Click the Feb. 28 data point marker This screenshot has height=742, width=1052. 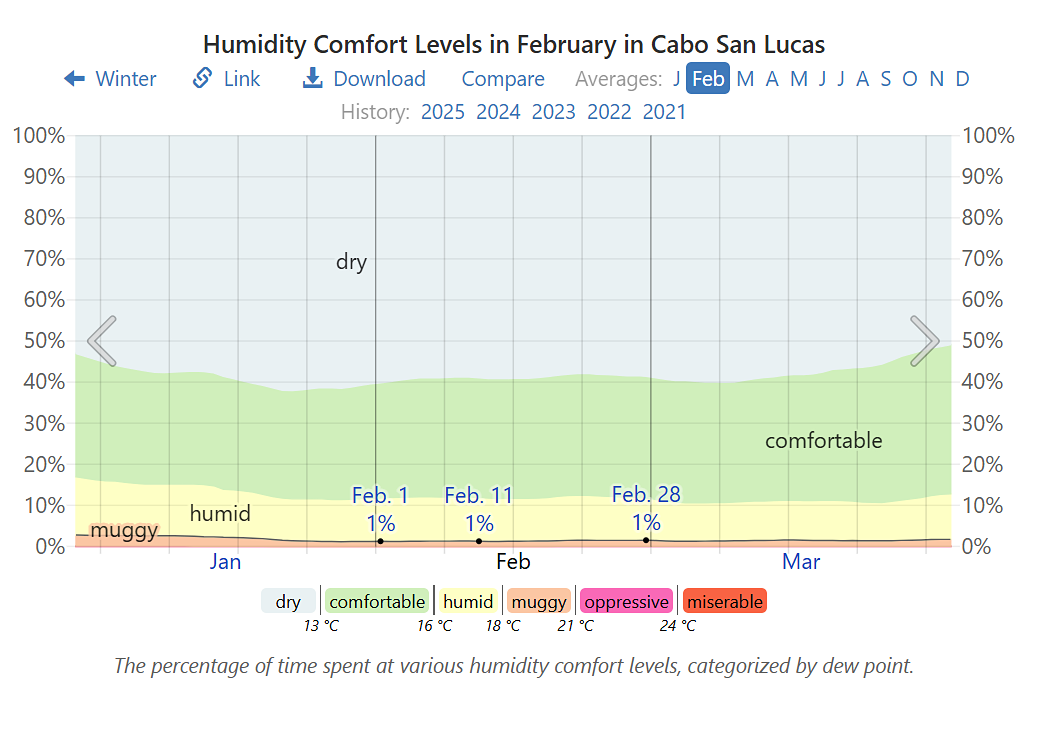click(647, 540)
